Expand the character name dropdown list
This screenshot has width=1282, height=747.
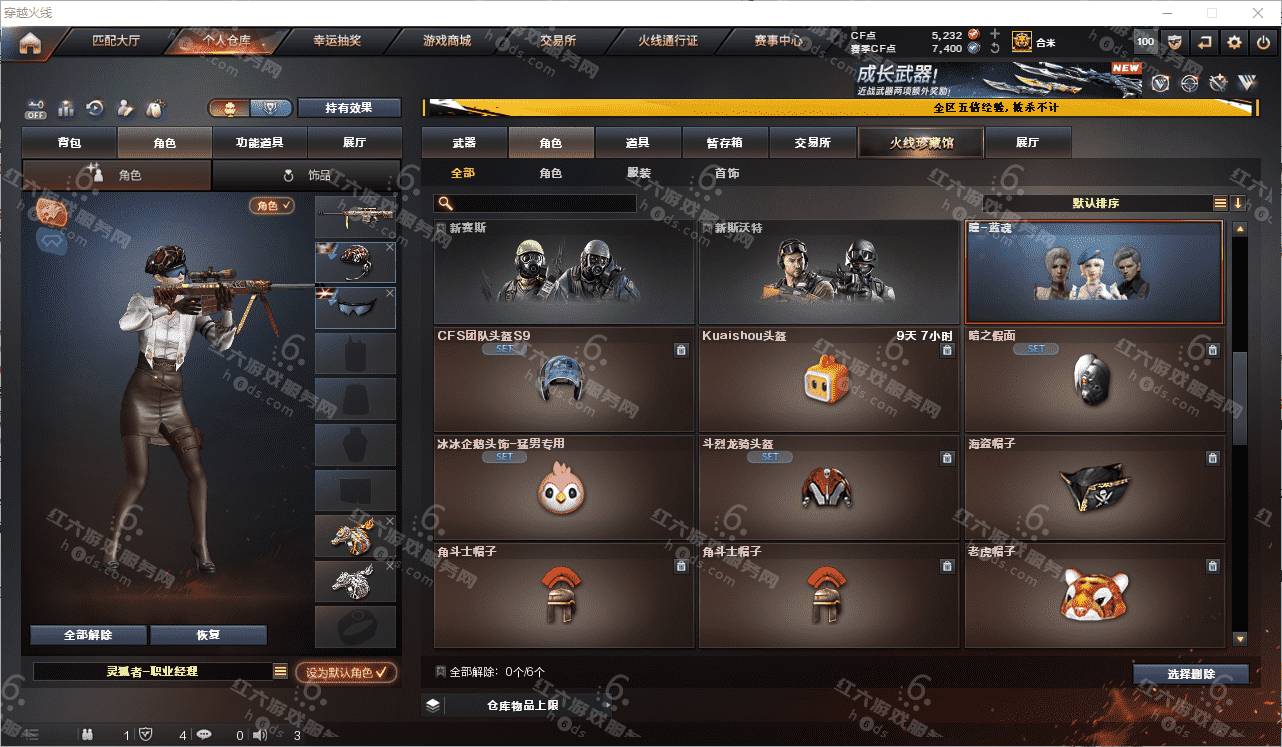[x=281, y=672]
